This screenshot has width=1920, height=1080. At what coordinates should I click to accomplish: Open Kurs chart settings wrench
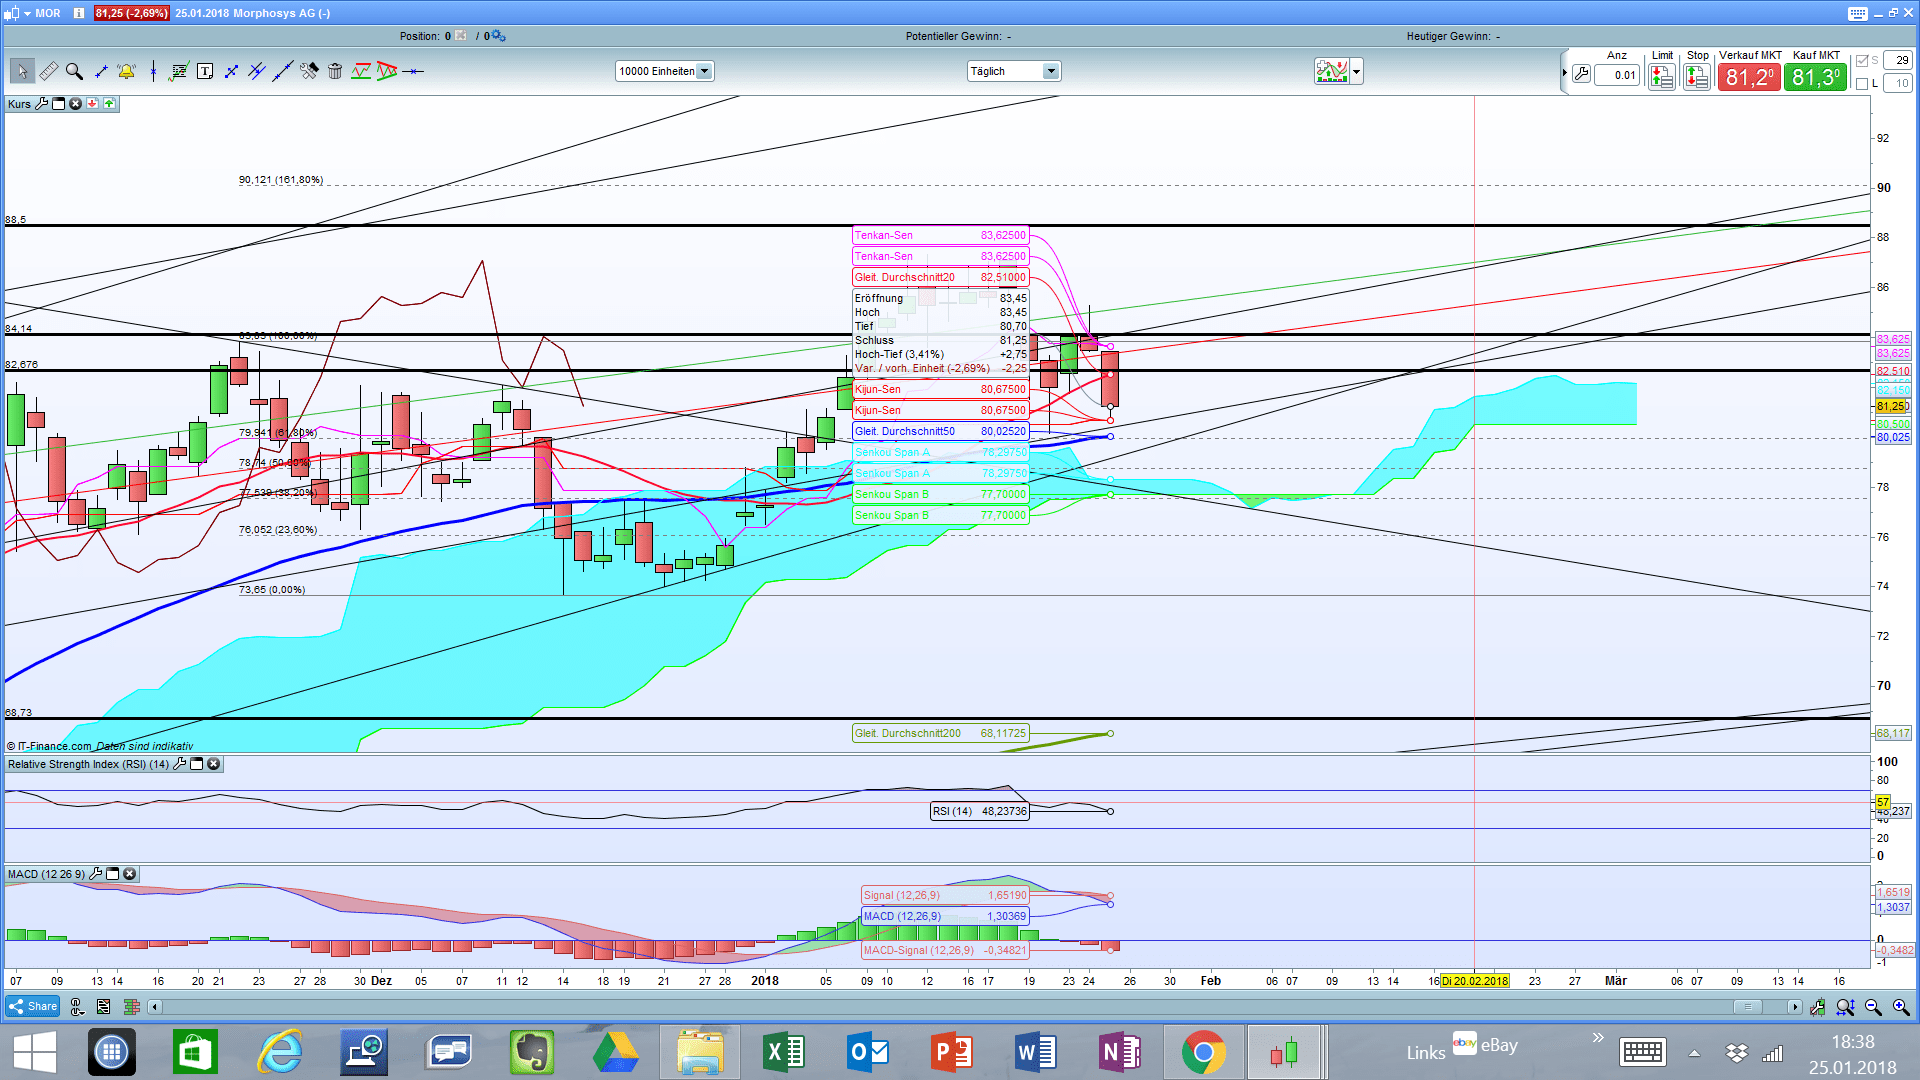coord(41,104)
